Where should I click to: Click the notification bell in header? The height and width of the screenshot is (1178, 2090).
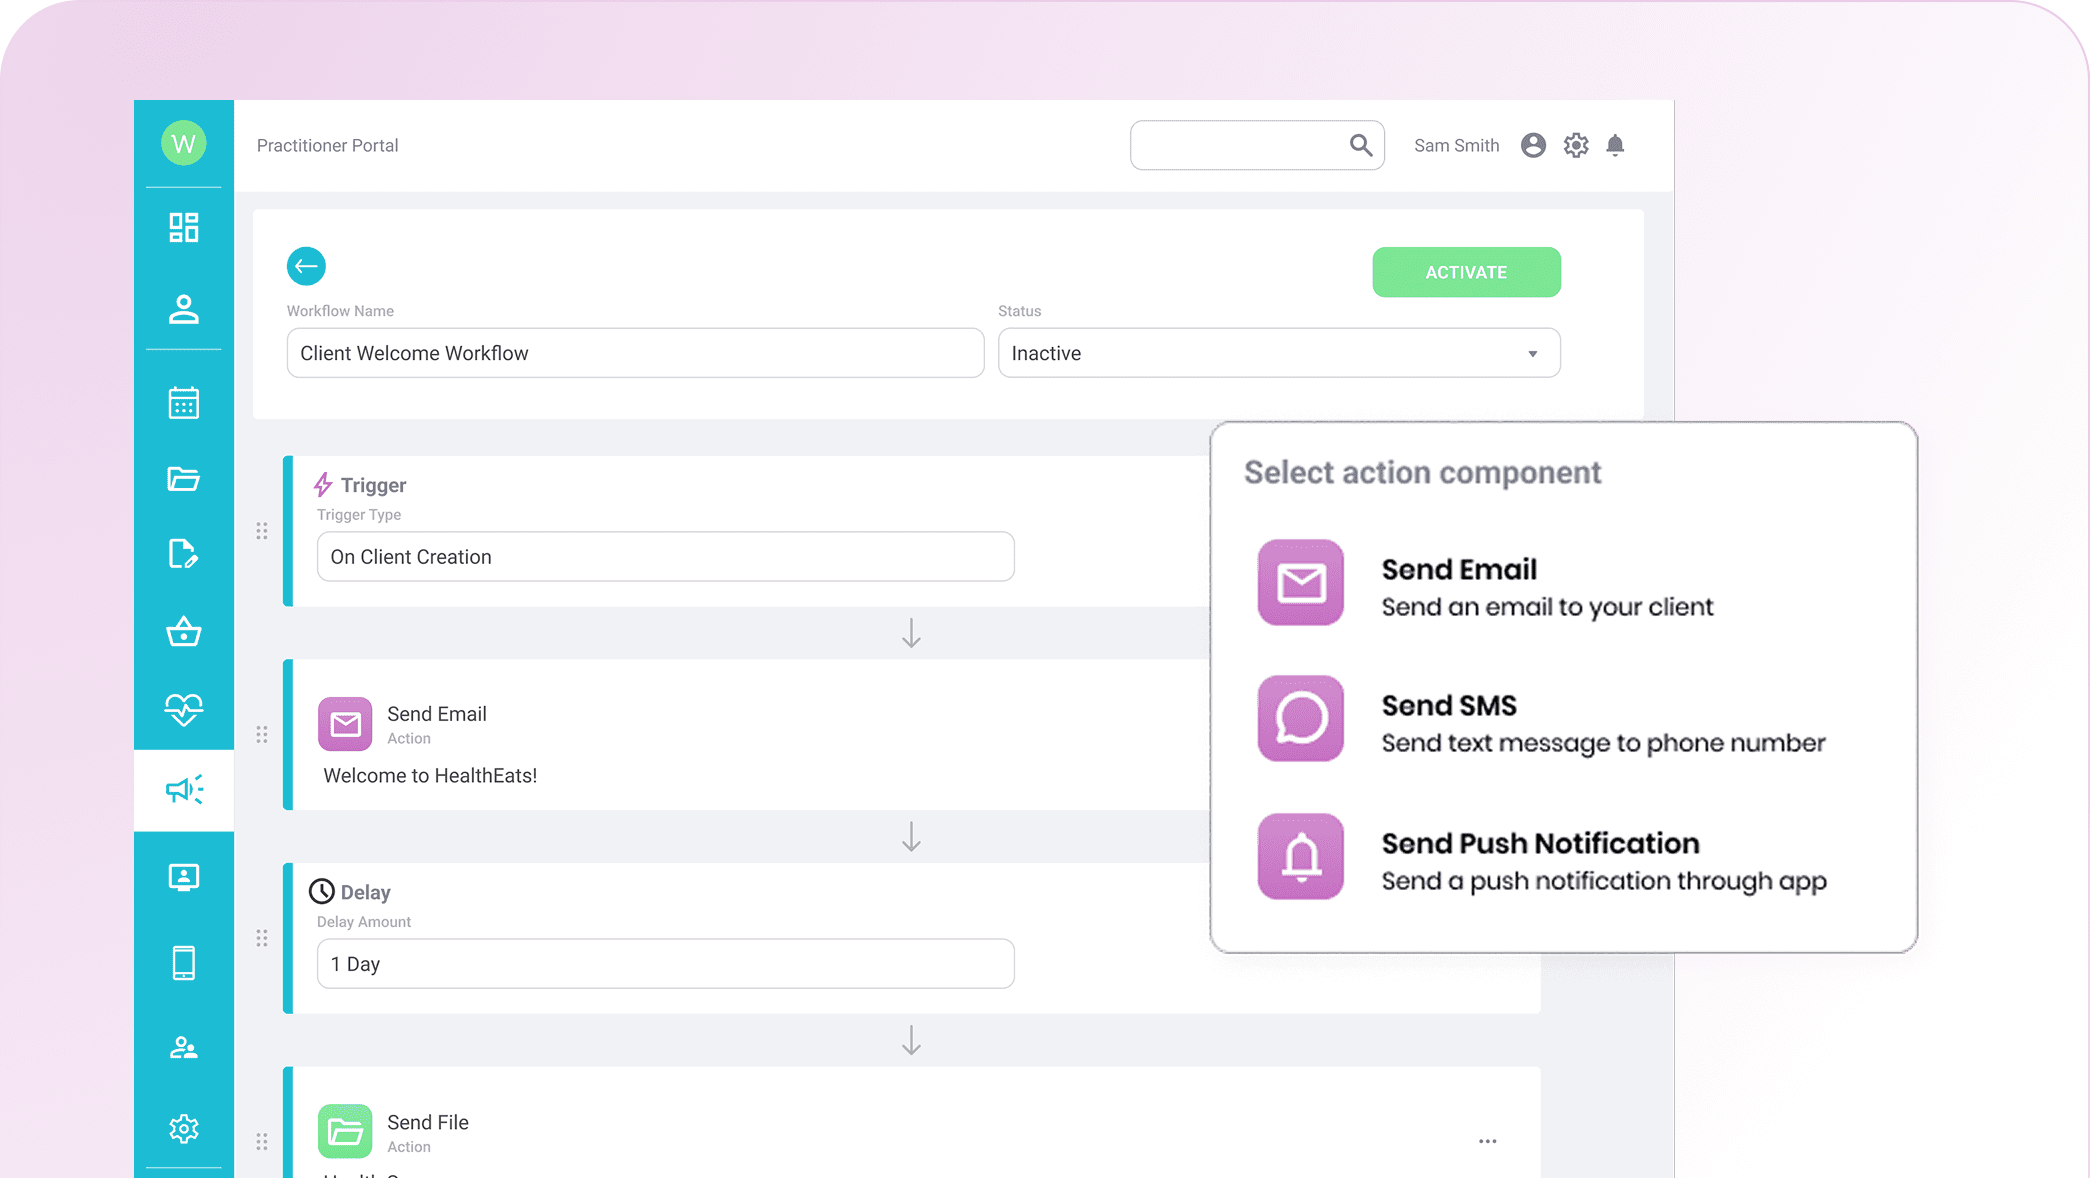click(x=1615, y=146)
